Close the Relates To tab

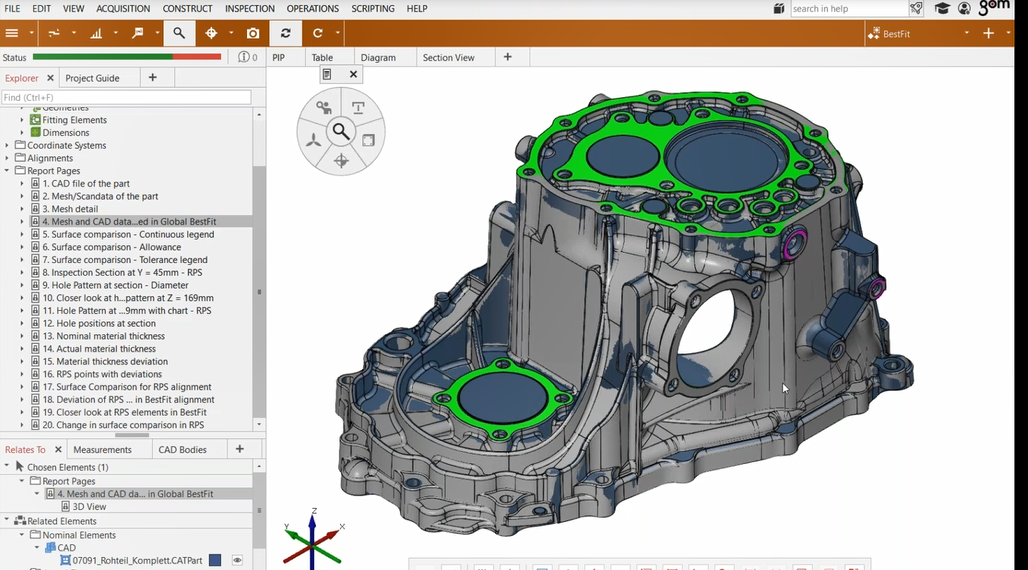click(56, 450)
